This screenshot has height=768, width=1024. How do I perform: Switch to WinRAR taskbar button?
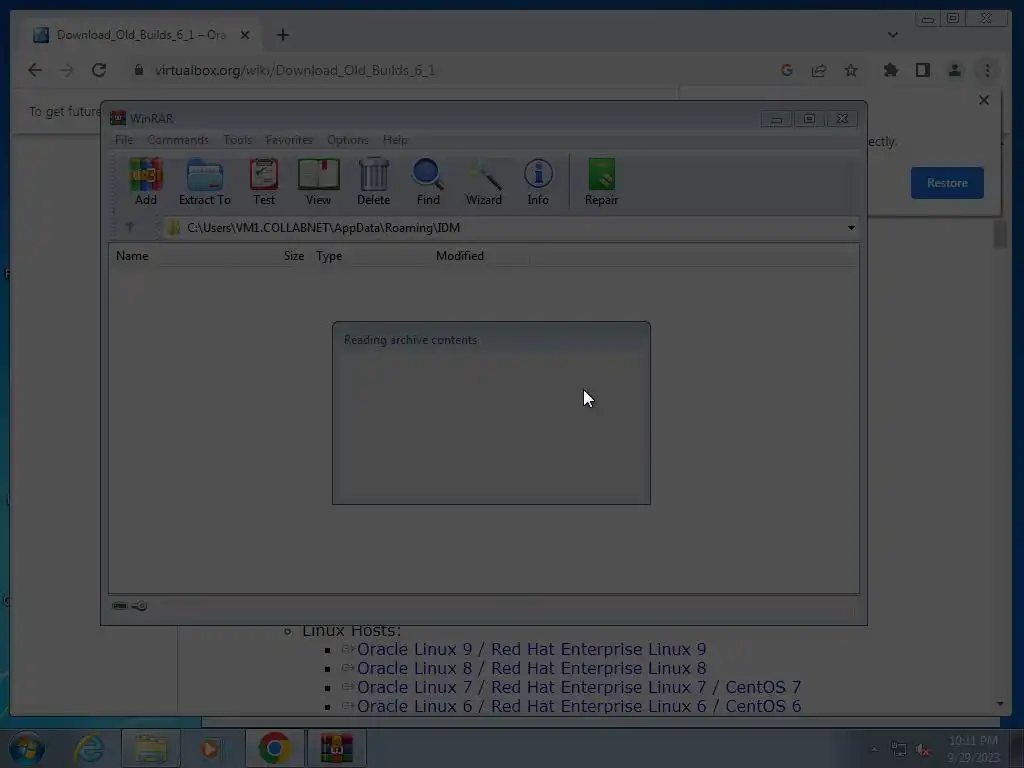336,748
